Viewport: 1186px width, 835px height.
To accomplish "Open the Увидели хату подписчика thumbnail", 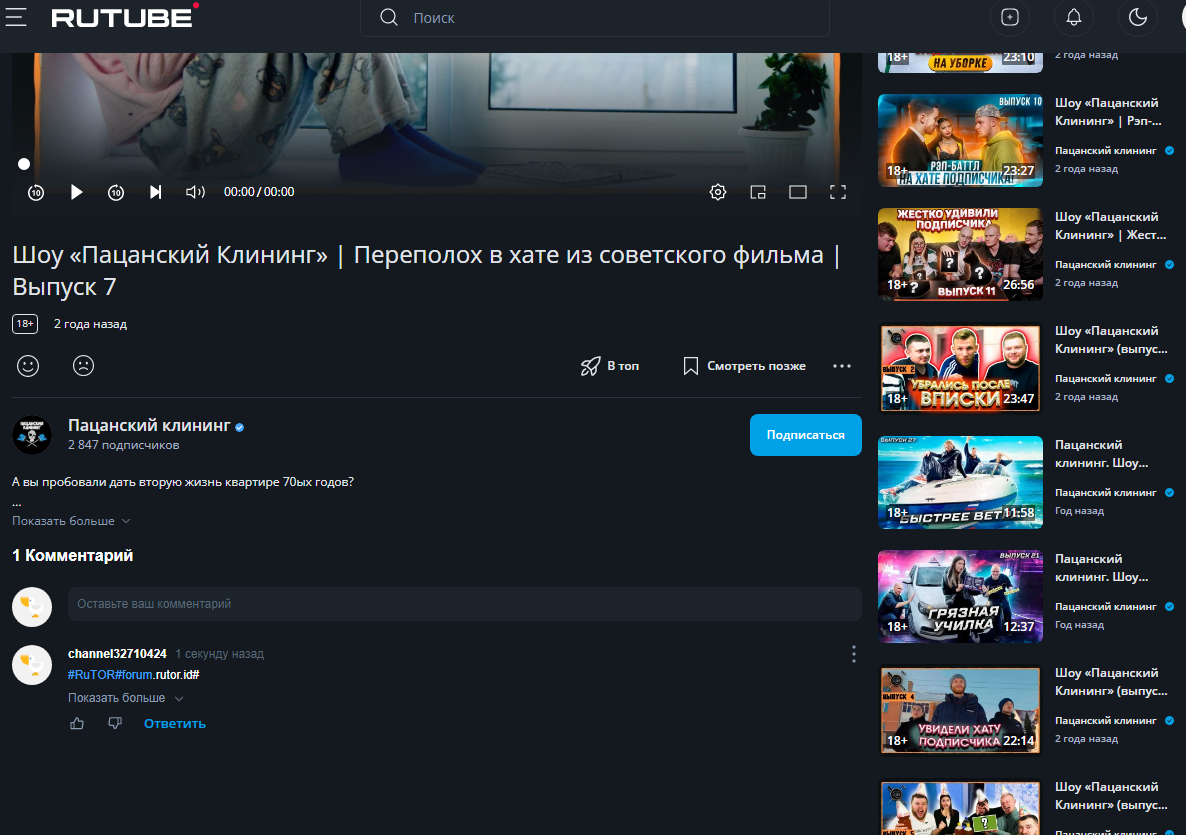I will pyautogui.click(x=960, y=710).
